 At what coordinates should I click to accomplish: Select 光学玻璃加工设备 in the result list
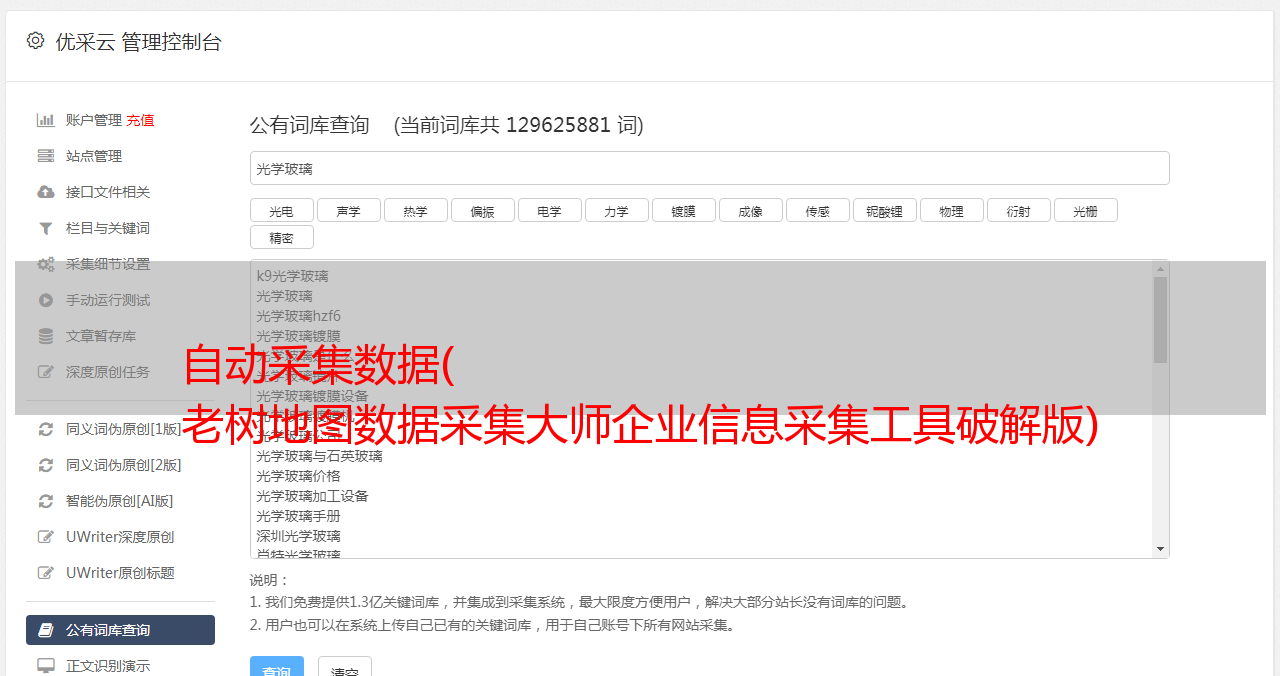312,496
